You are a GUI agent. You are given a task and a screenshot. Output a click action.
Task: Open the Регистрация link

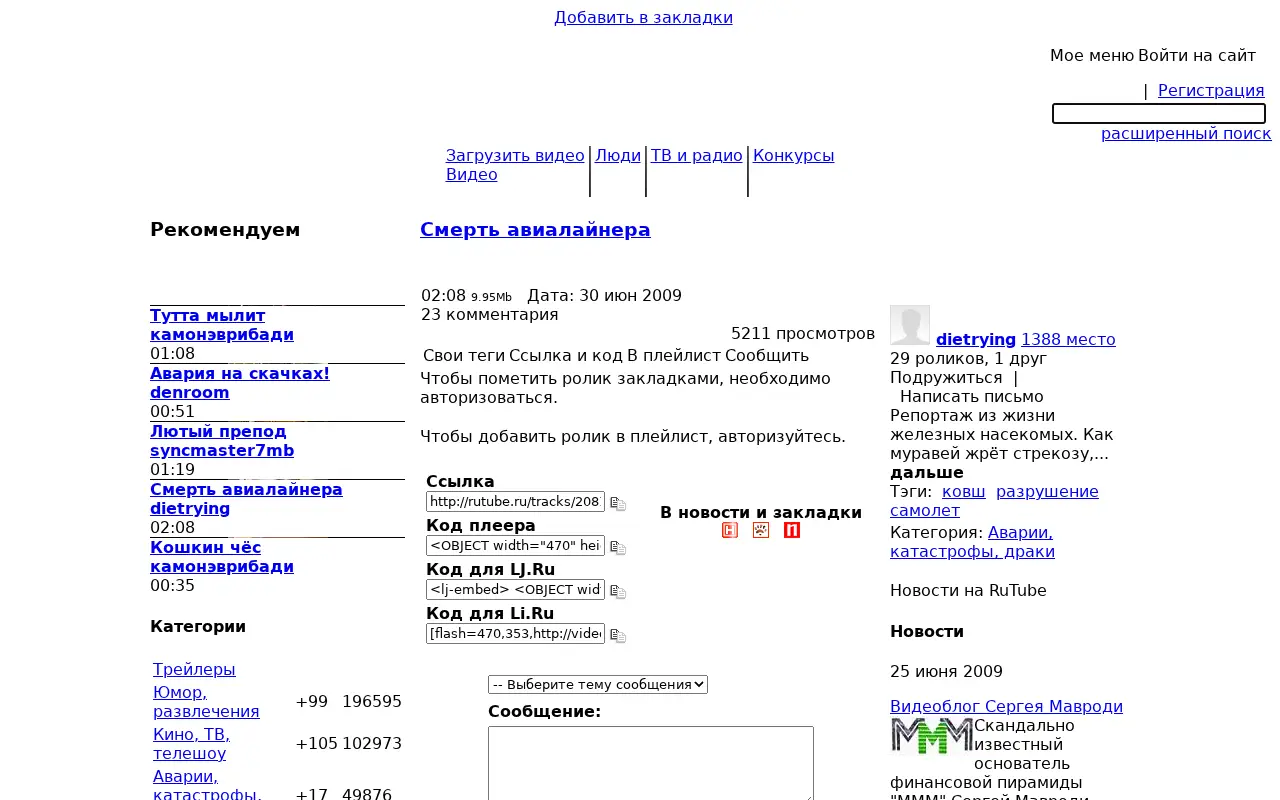coord(1211,91)
